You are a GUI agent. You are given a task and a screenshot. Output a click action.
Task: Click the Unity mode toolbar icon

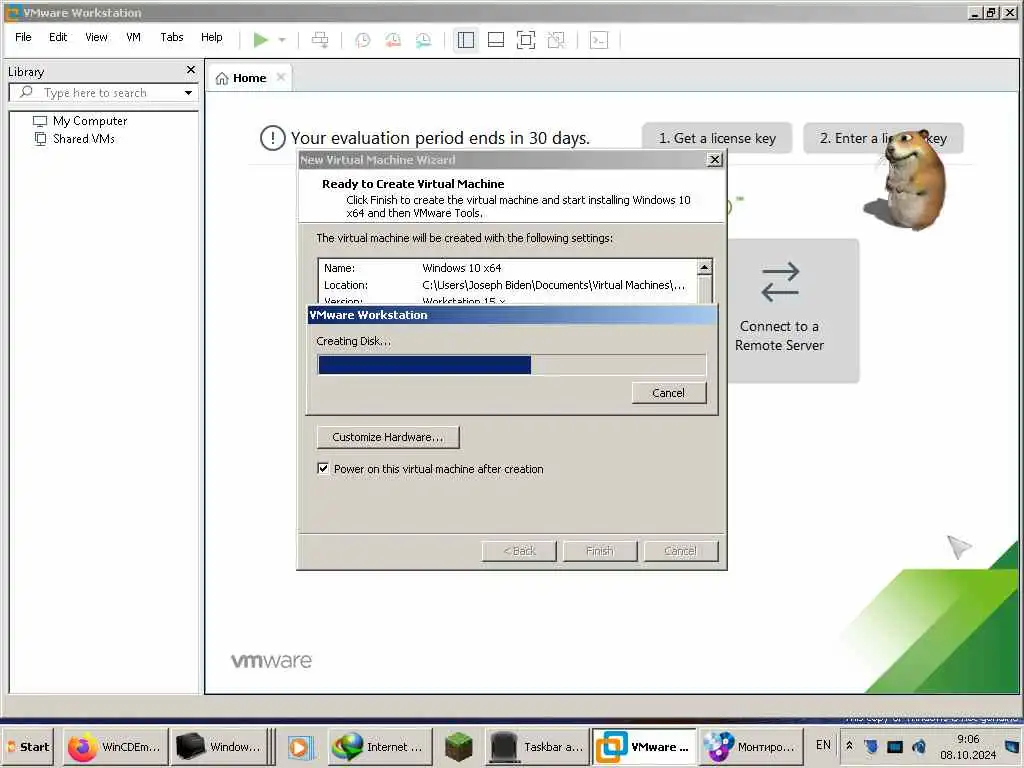click(556, 40)
